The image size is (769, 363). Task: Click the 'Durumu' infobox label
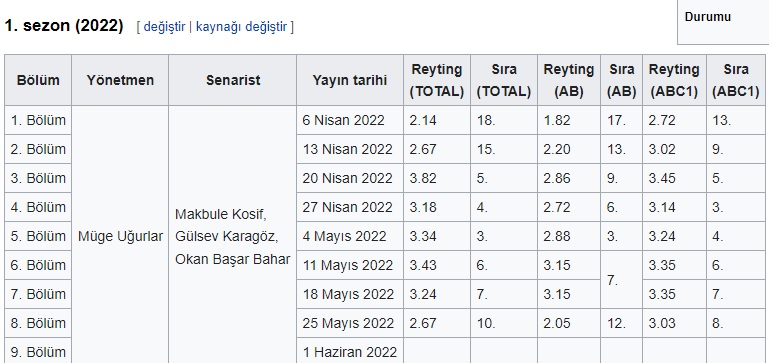(x=708, y=17)
